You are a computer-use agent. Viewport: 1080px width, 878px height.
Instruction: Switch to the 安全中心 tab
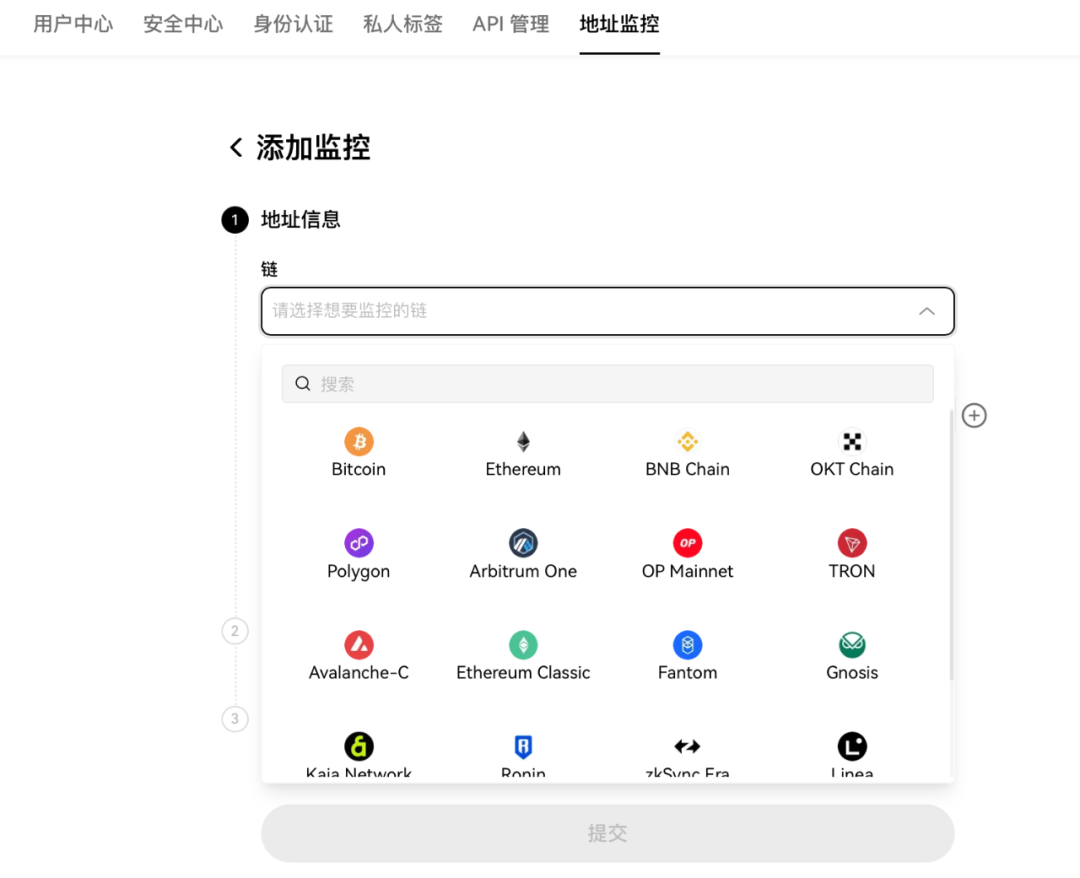[x=183, y=24]
